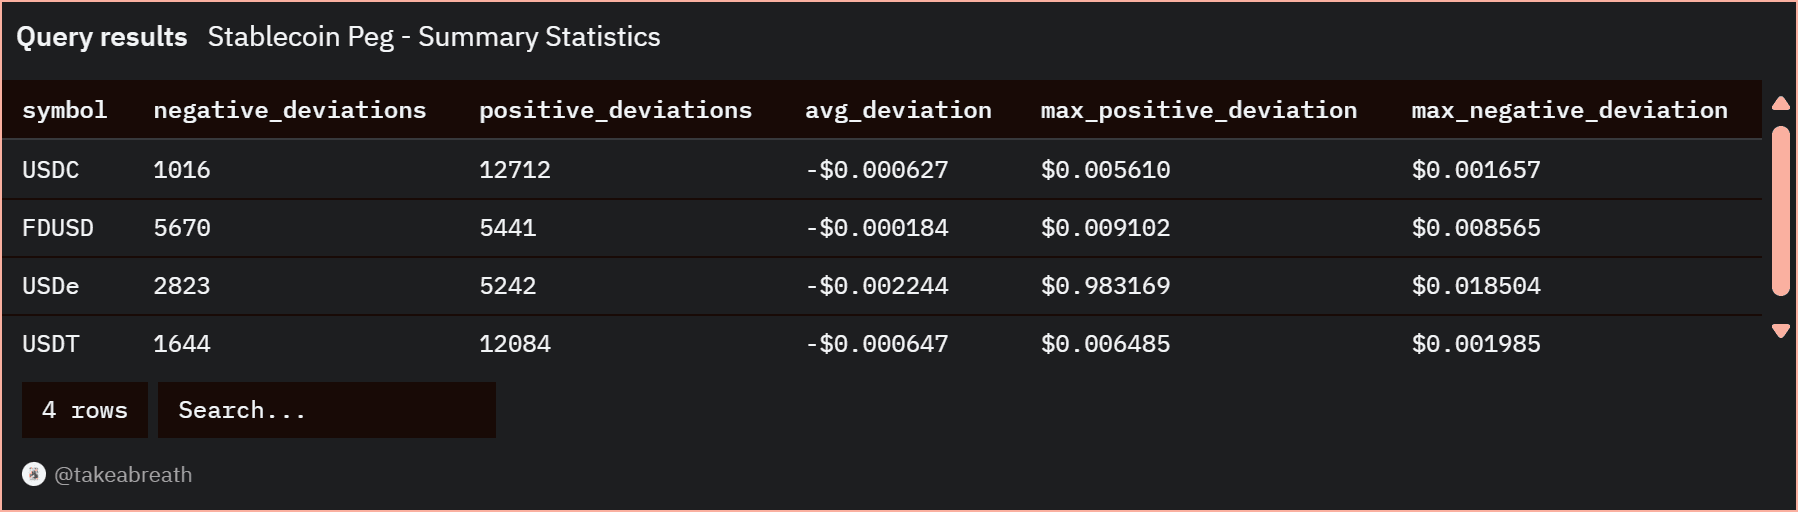Sort by the symbol column header
Screen dimensions: 1798x512
[x=65, y=110]
